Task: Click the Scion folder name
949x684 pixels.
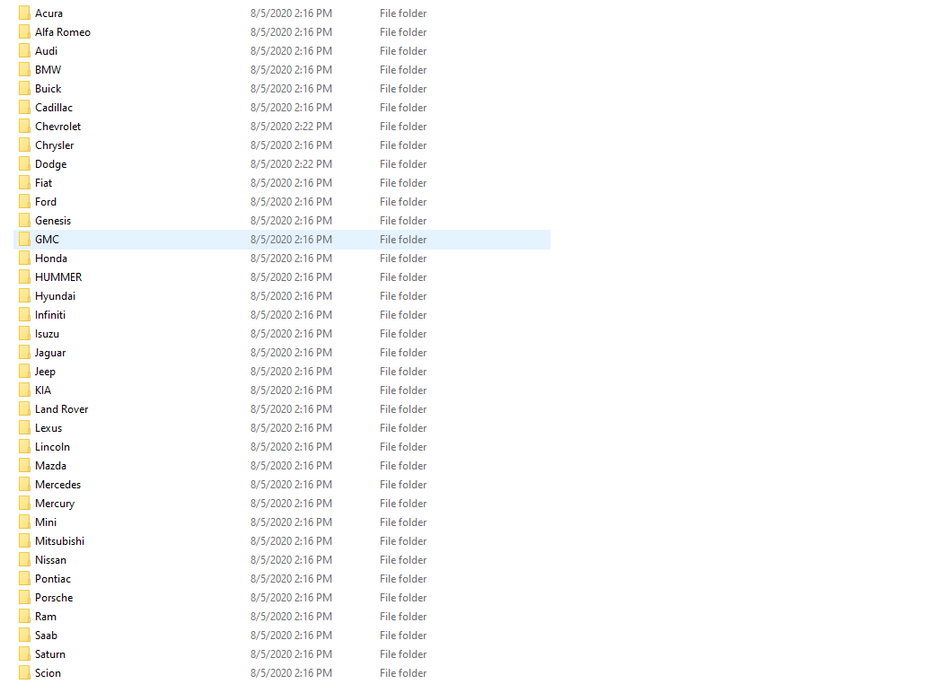Action: [x=48, y=672]
